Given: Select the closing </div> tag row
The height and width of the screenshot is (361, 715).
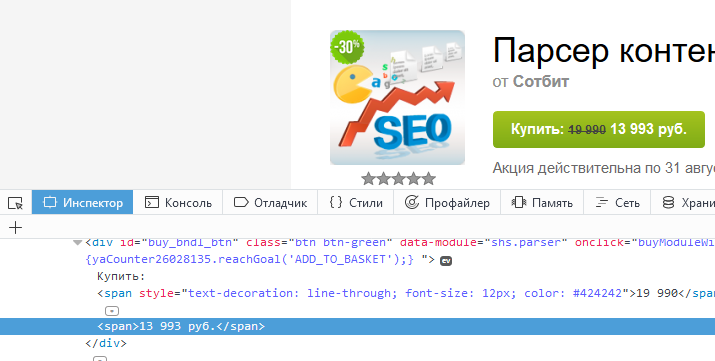Looking at the screenshot, I should (x=106, y=343).
